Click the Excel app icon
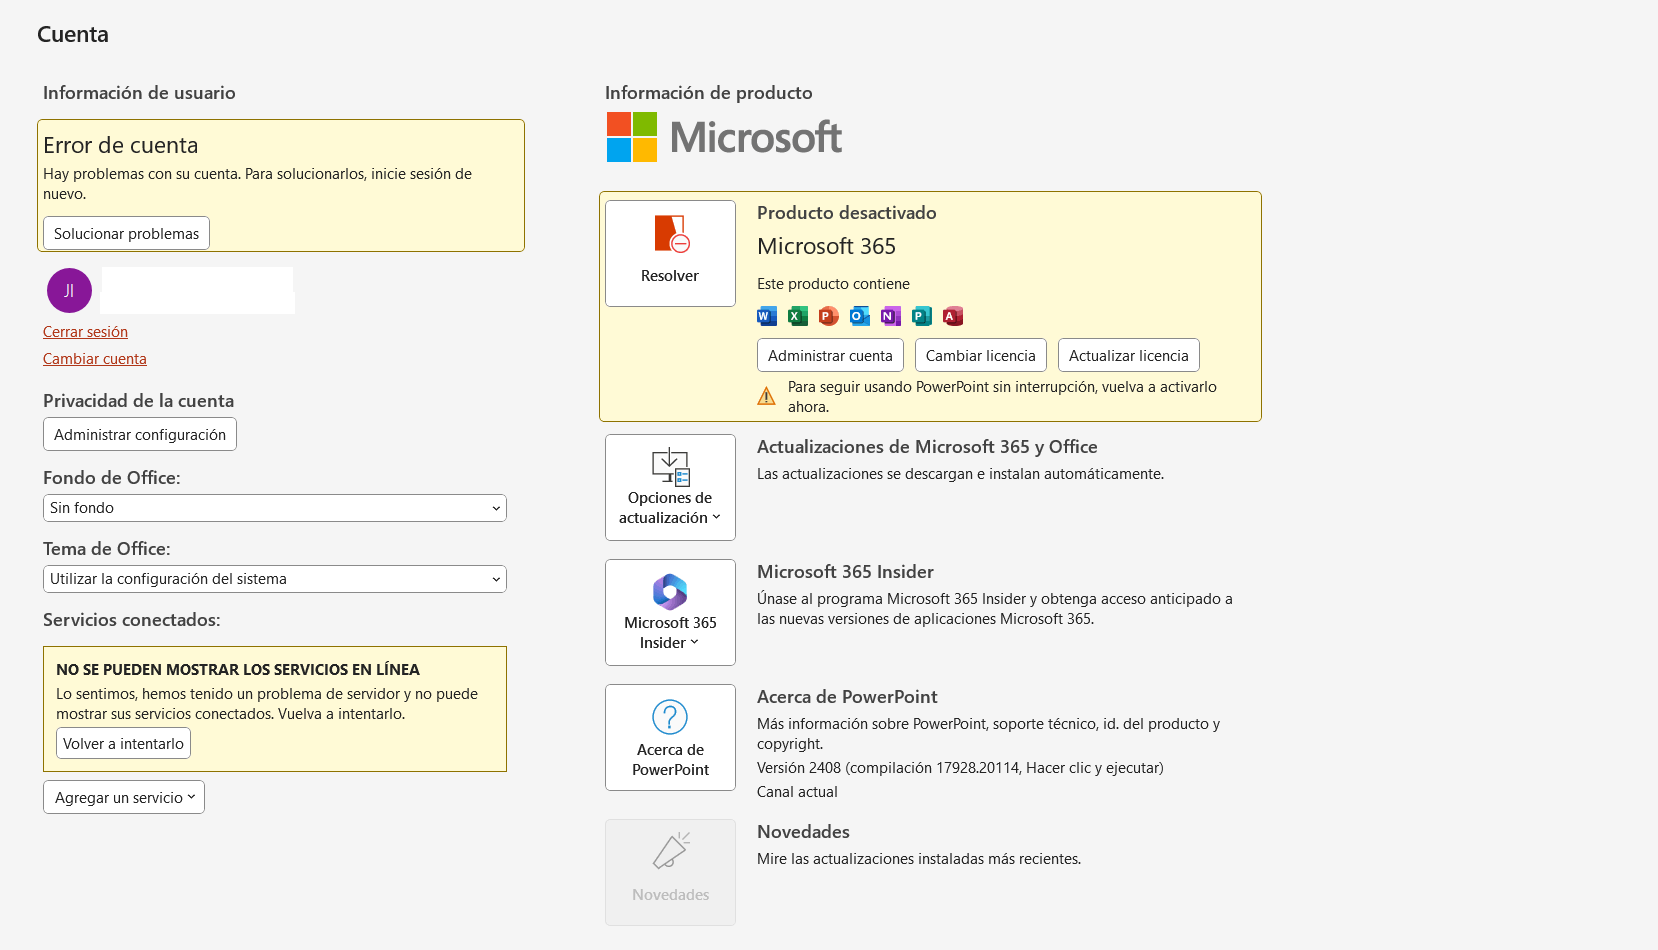Image resolution: width=1658 pixels, height=950 pixels. pyautogui.click(x=798, y=316)
